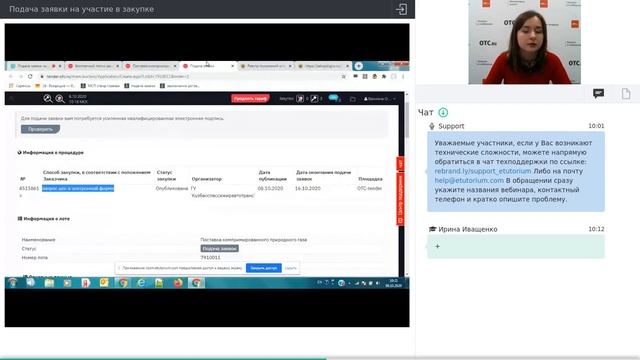Click the browser back arrow
Viewport: 640px width, 360px height.
click(x=11, y=76)
